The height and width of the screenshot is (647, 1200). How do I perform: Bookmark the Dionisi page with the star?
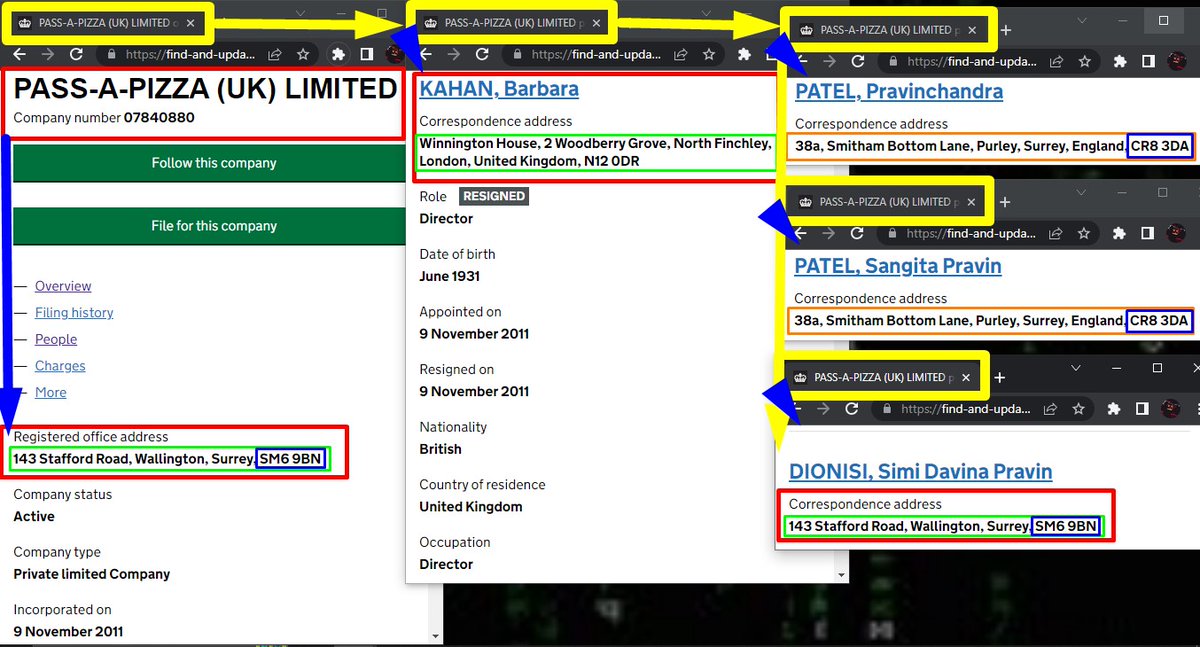point(1078,409)
